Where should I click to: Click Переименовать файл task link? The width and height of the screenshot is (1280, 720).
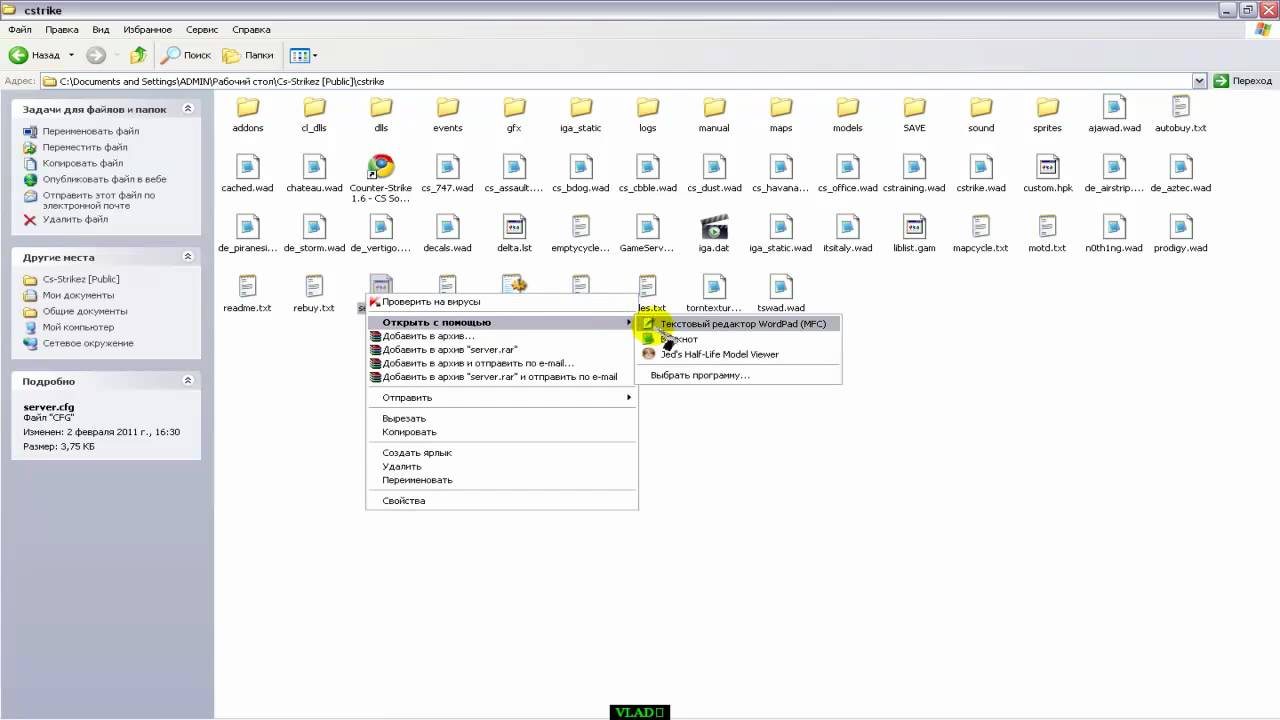click(x=90, y=131)
